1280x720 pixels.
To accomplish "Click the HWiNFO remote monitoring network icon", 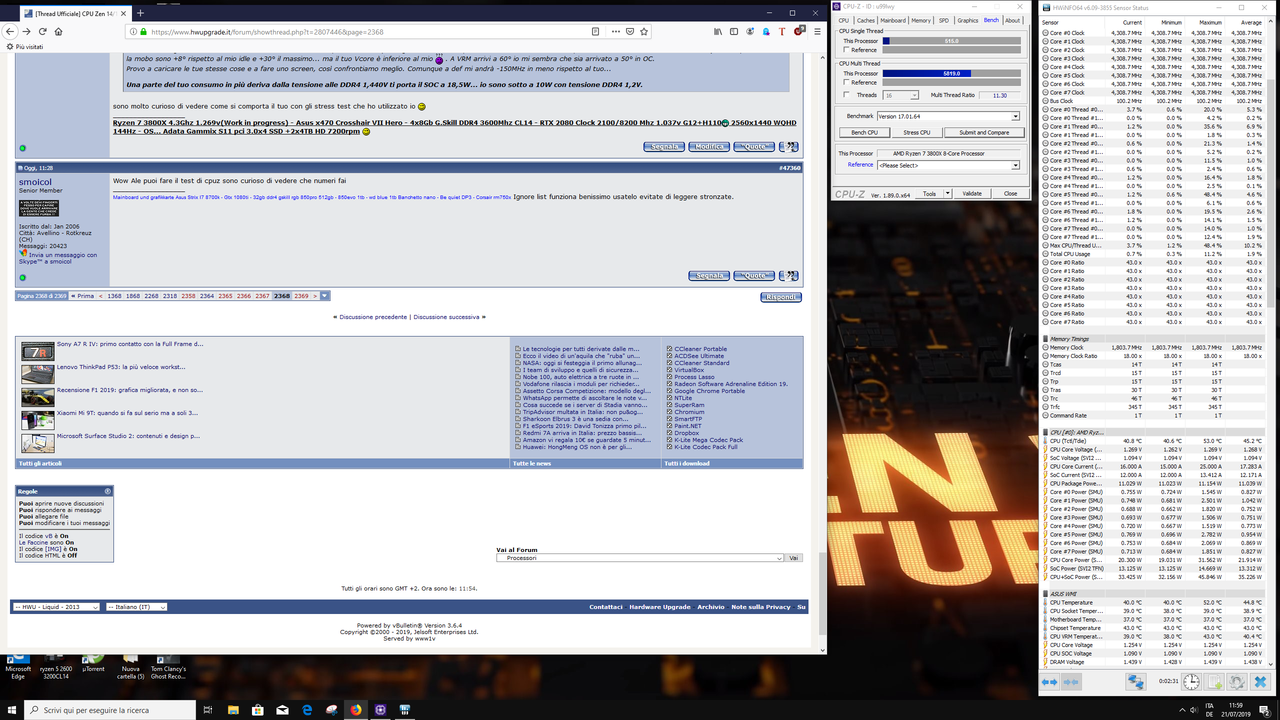I will pos(1136,683).
